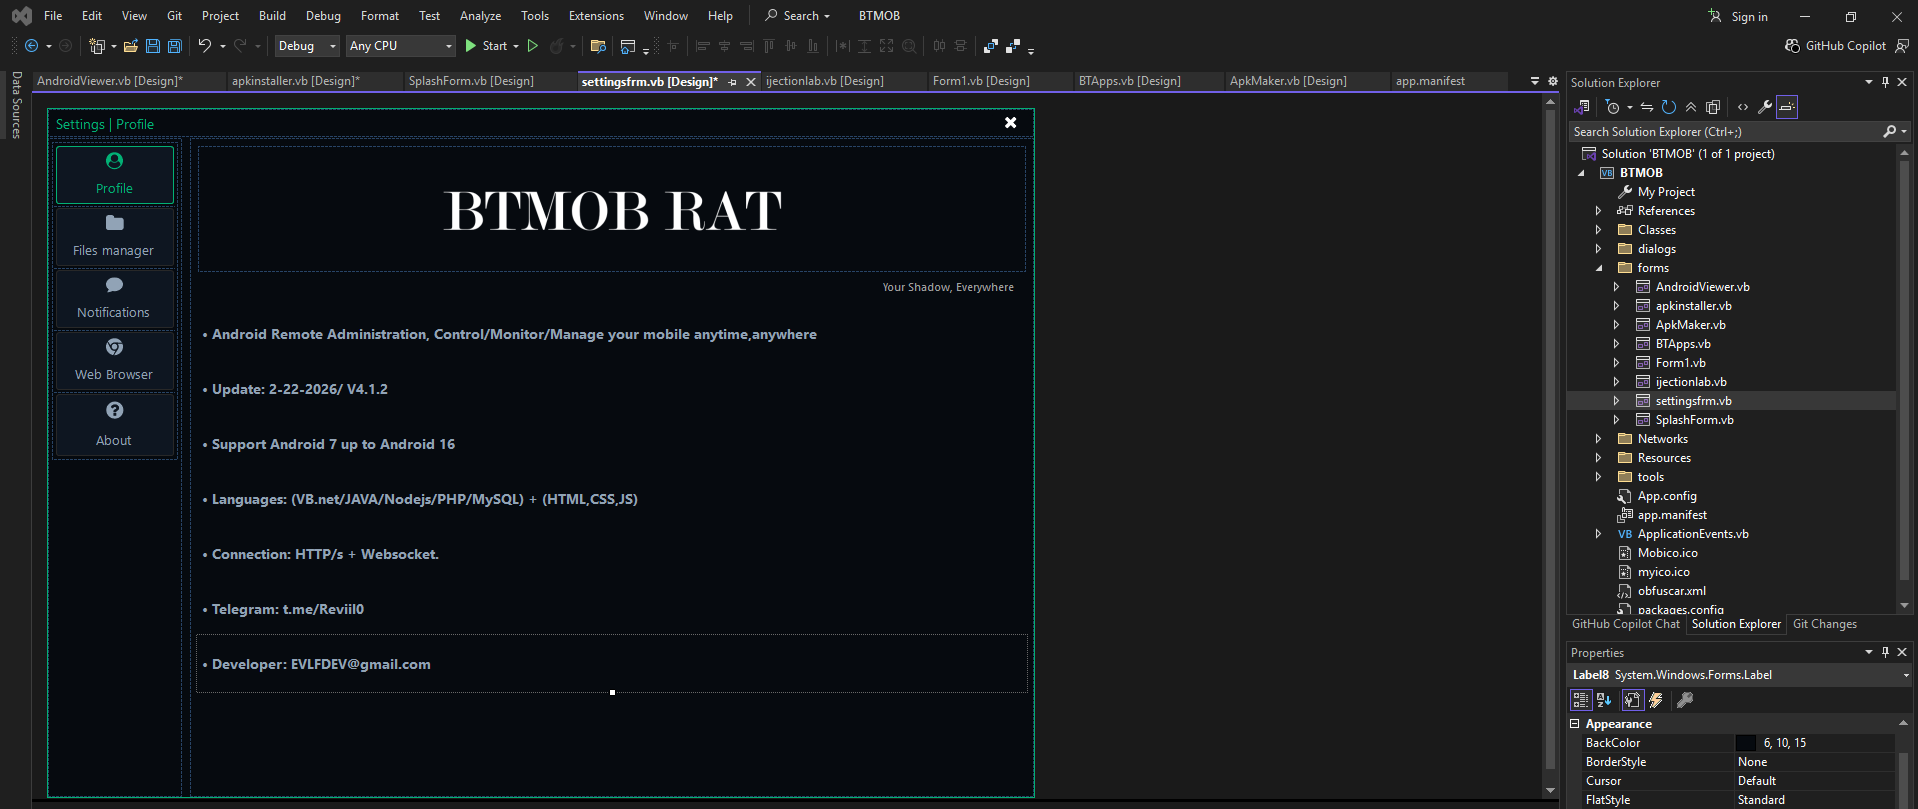Click the GitHub Copilot button
Viewport: 1918px width, 809px height.
(1835, 46)
